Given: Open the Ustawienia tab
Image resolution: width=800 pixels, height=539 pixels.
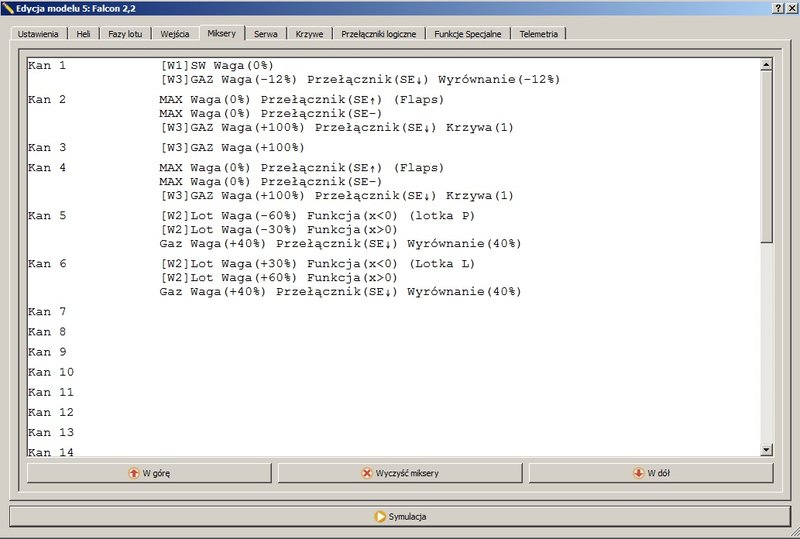Looking at the screenshot, I should pos(38,34).
